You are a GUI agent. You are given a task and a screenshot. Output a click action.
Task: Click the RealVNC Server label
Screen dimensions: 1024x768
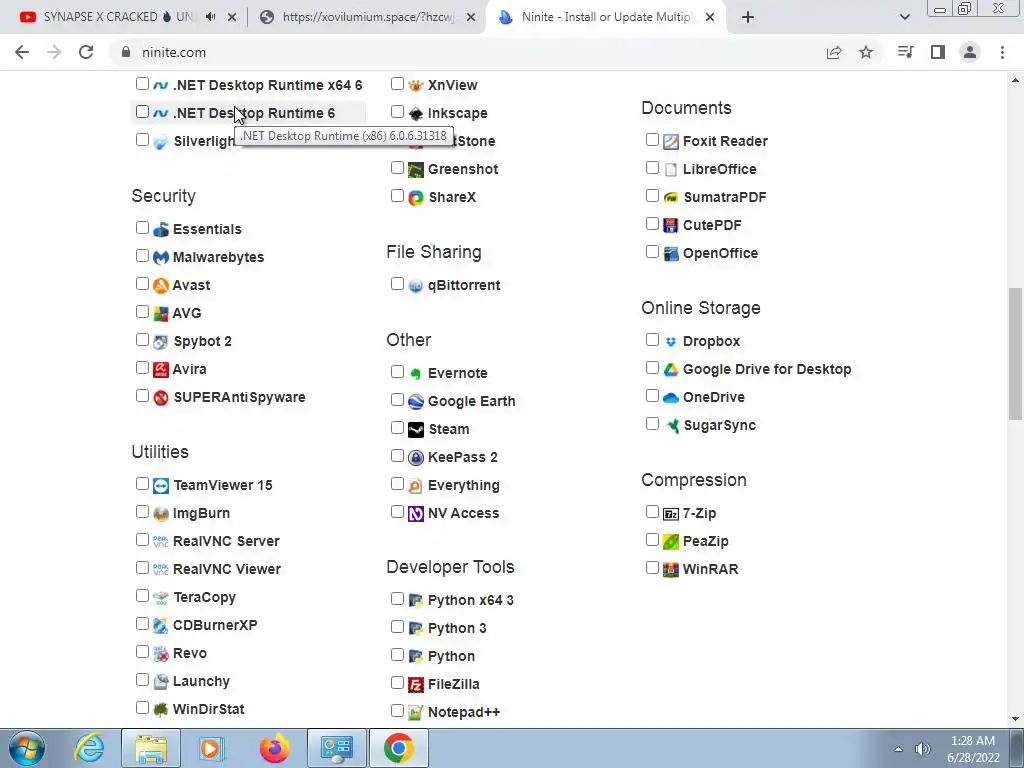tap(226, 541)
